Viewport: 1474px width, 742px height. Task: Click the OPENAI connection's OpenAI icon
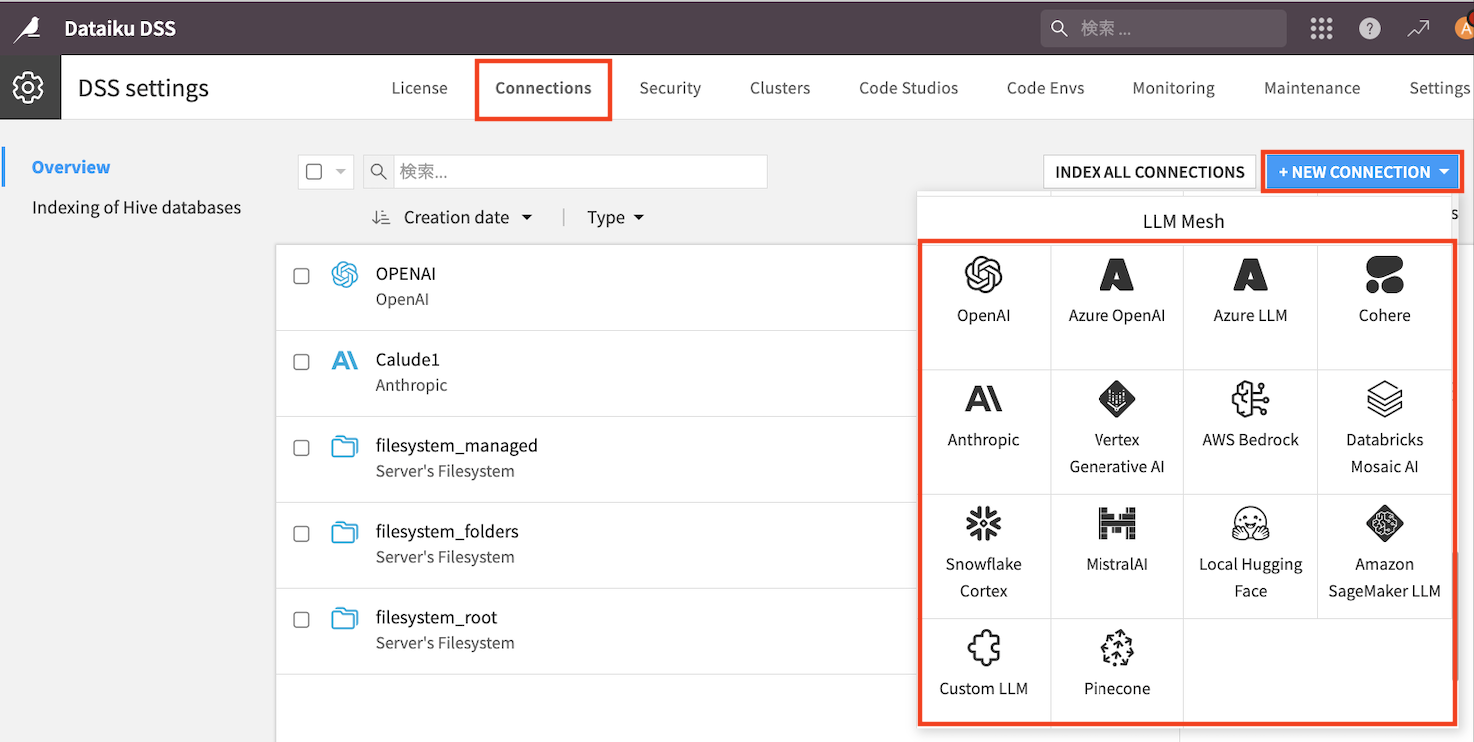[345, 274]
